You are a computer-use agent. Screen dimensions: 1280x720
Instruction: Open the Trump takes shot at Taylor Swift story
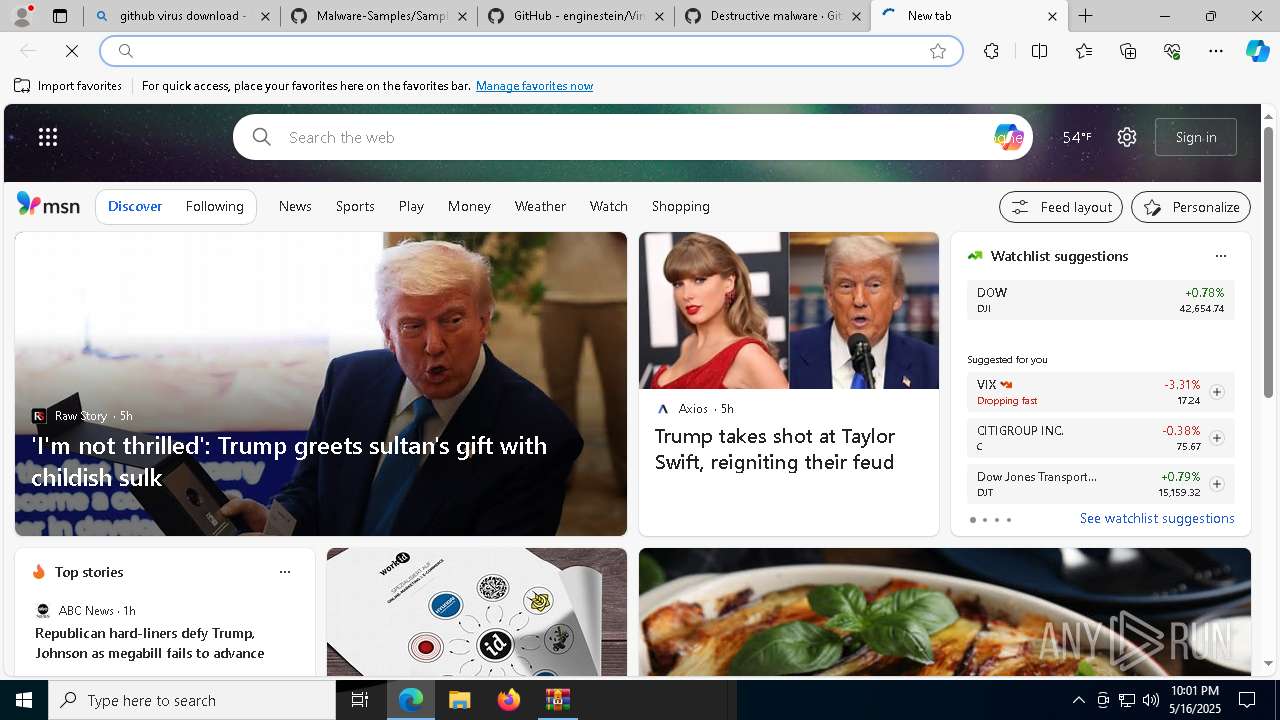[775, 449]
